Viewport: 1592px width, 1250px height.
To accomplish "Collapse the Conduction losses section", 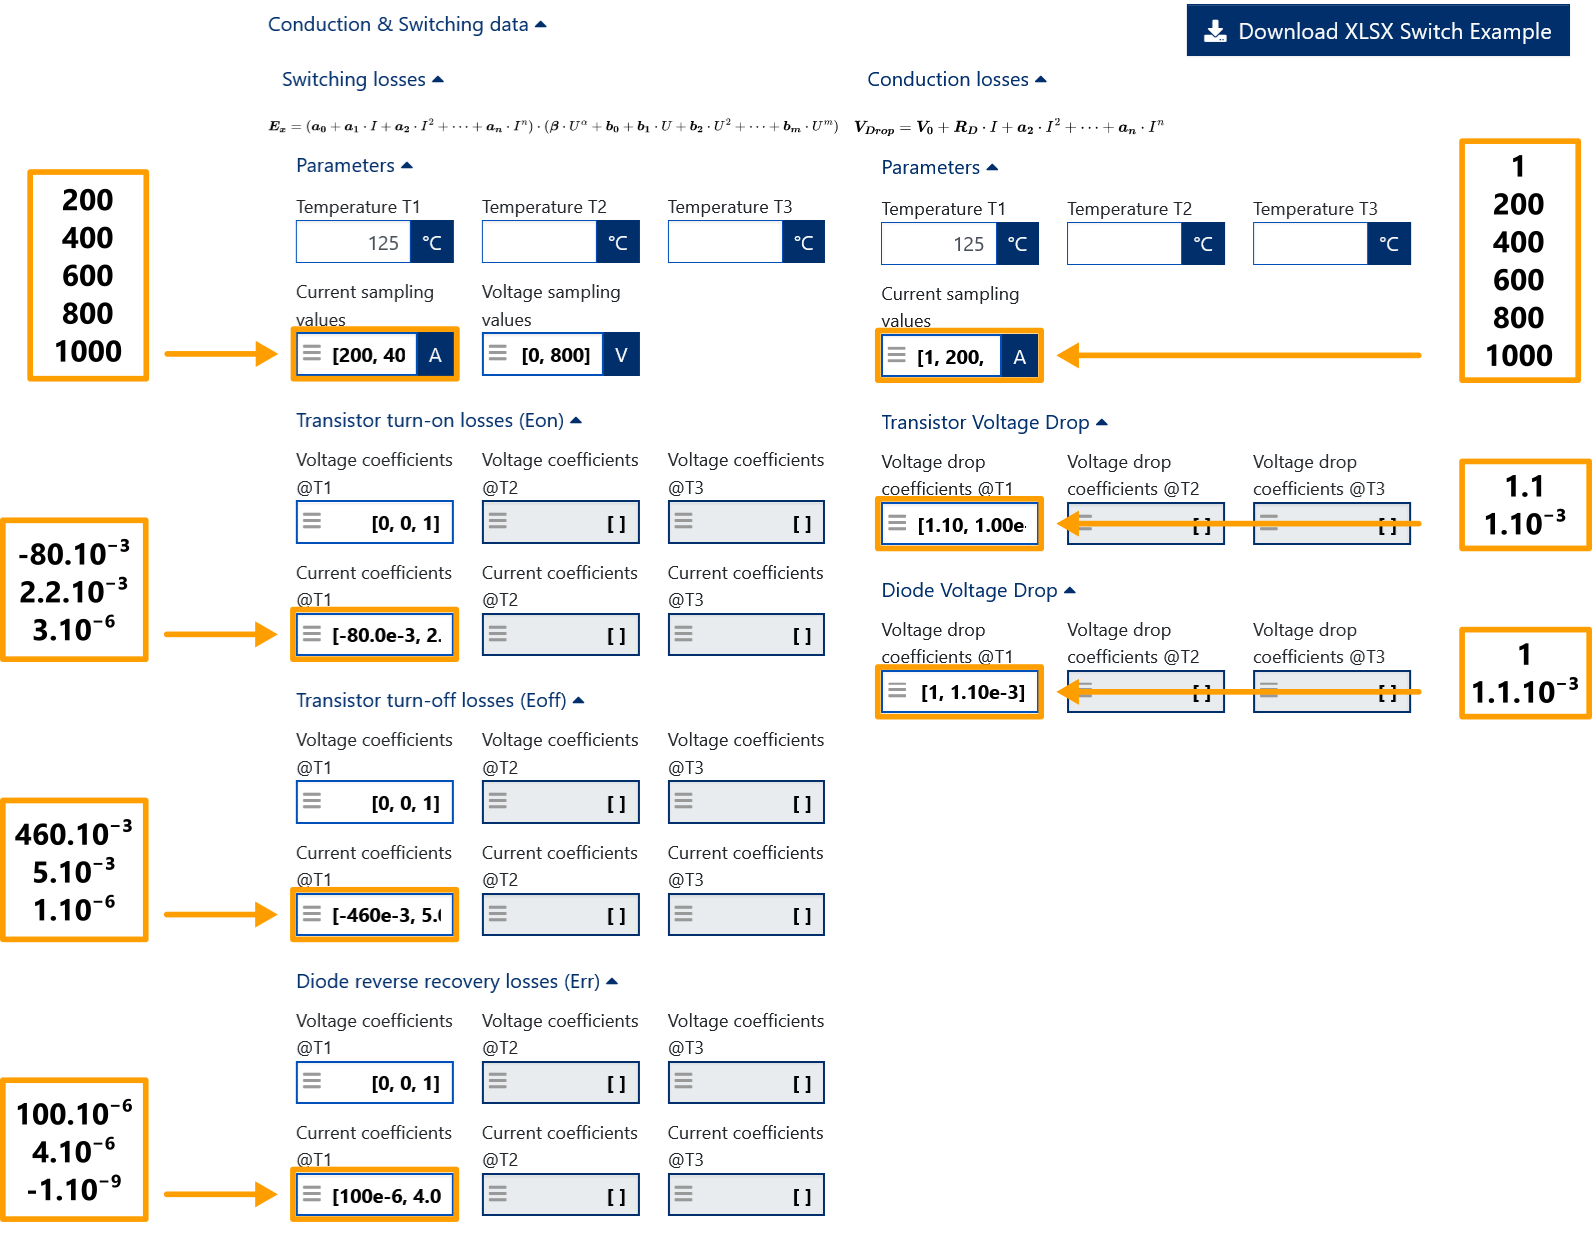I will point(1041,79).
